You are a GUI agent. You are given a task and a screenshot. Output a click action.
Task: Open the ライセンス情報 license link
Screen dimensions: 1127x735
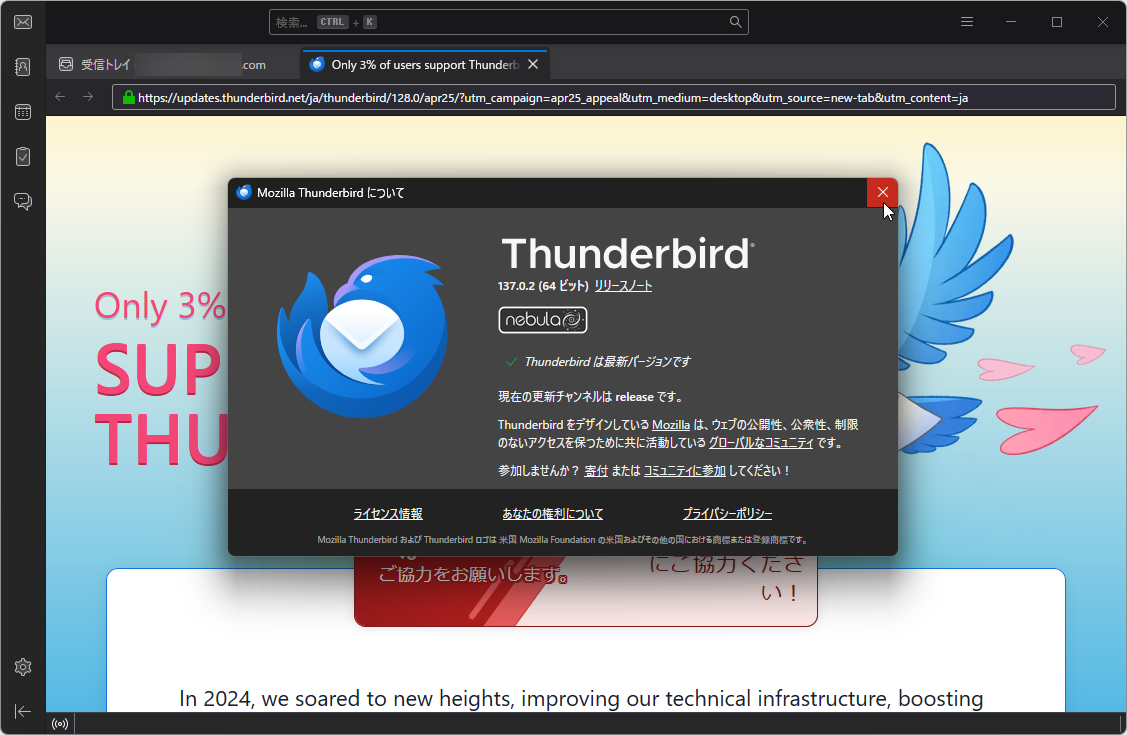[x=387, y=513]
